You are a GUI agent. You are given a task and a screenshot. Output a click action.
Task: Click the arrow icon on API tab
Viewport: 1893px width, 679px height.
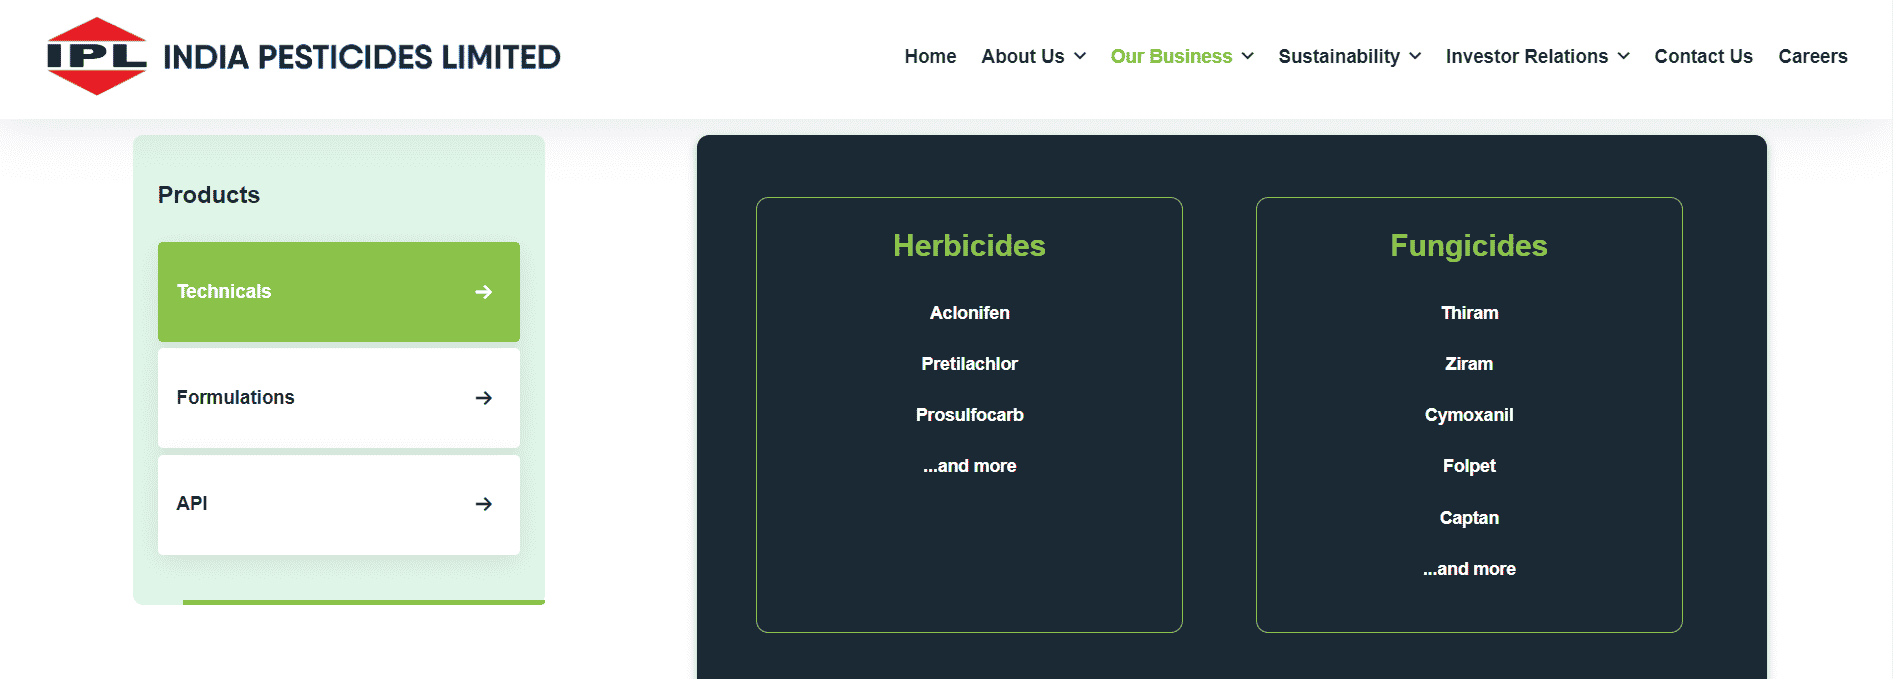pos(484,504)
